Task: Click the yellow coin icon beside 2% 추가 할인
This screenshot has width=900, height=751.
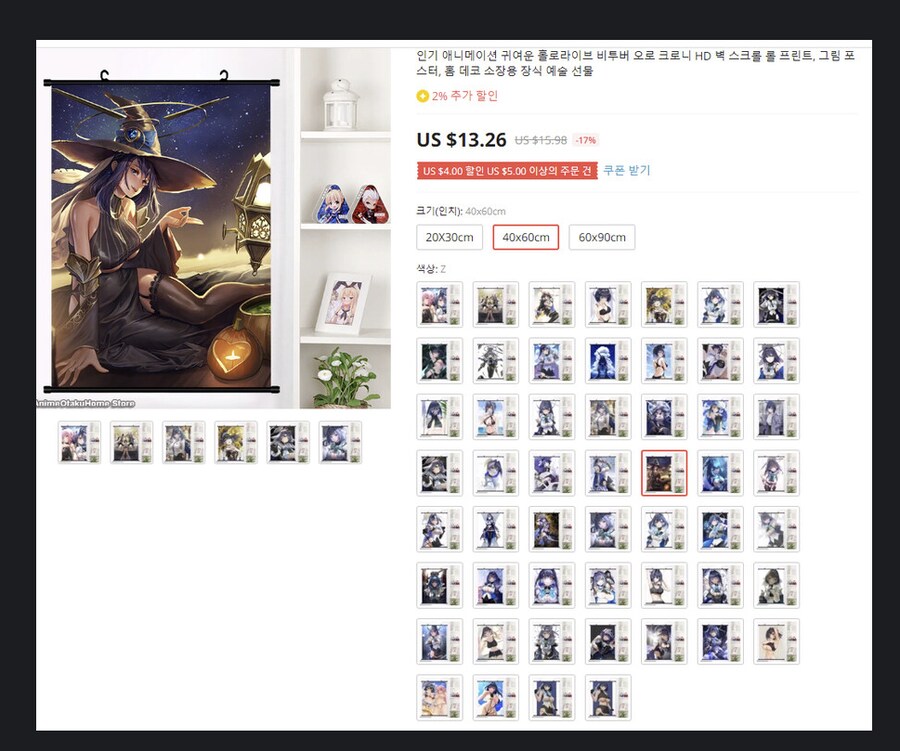Action: coord(422,96)
